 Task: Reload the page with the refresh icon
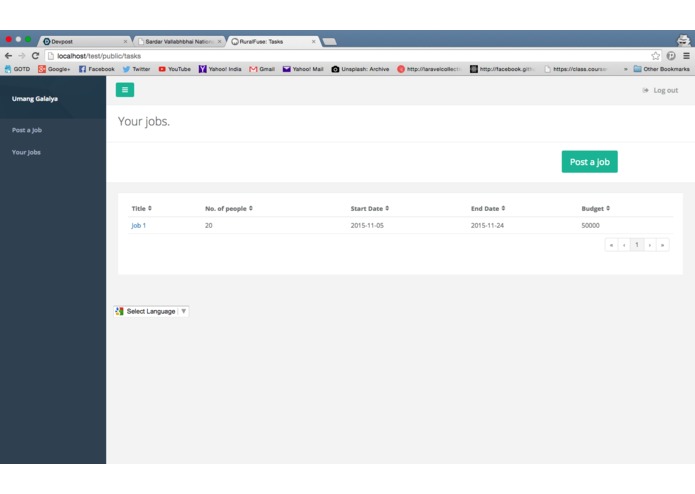tap(35, 56)
